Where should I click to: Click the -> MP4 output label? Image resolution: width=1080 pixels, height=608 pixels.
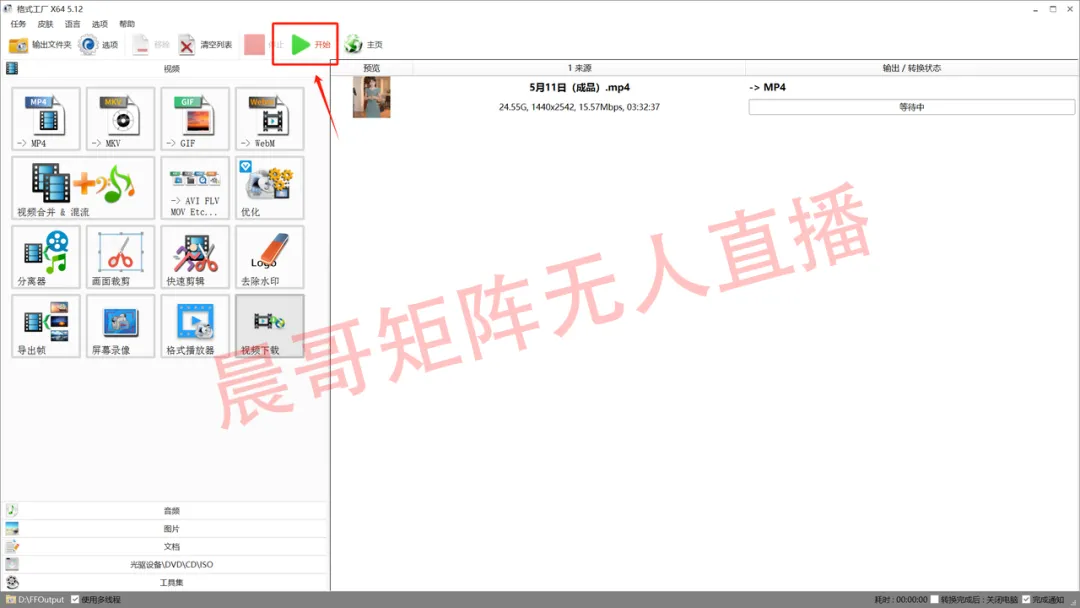tap(767, 87)
